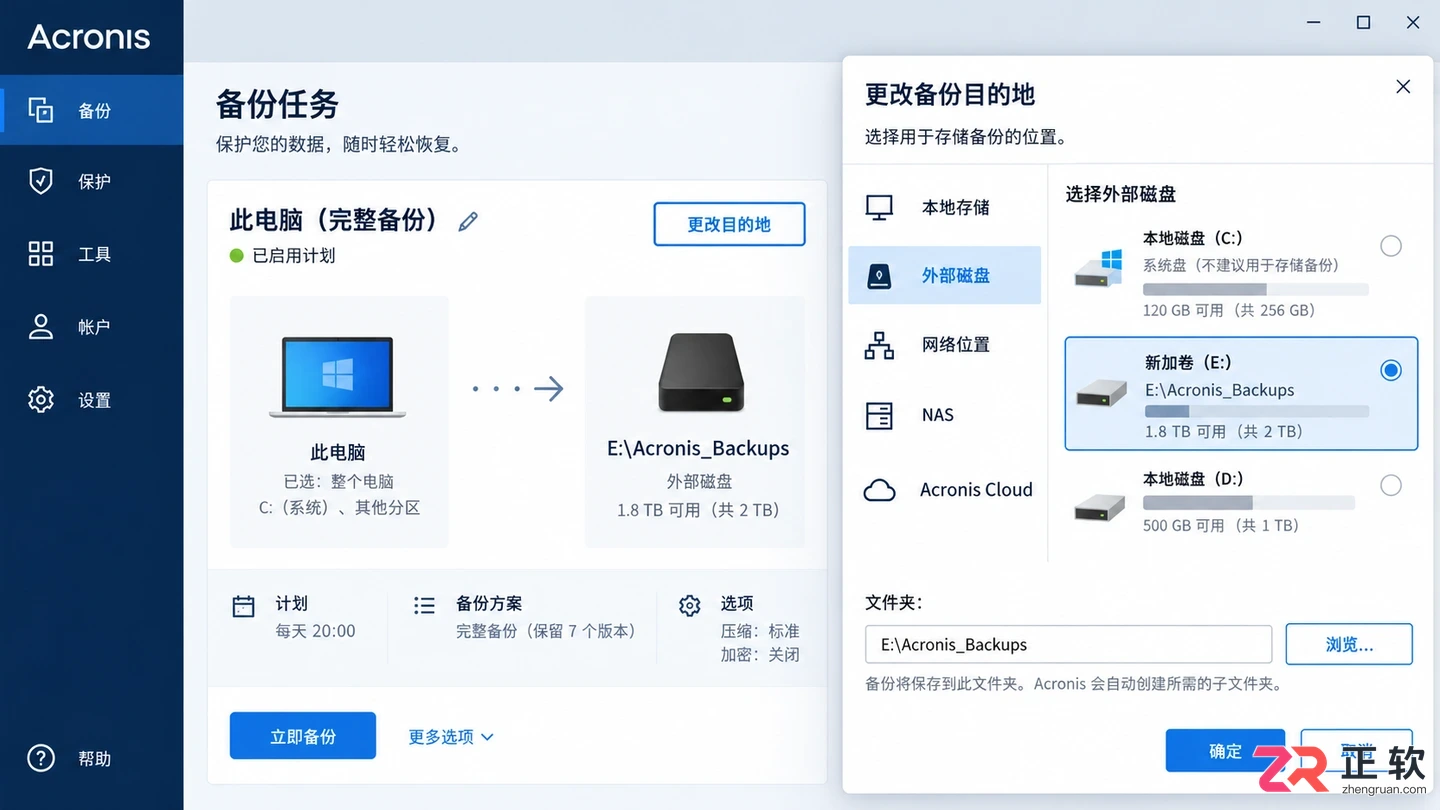Screen dimensions: 1440x810
Task: Switch to the 网络位置 tab
Action: click(x=944, y=345)
